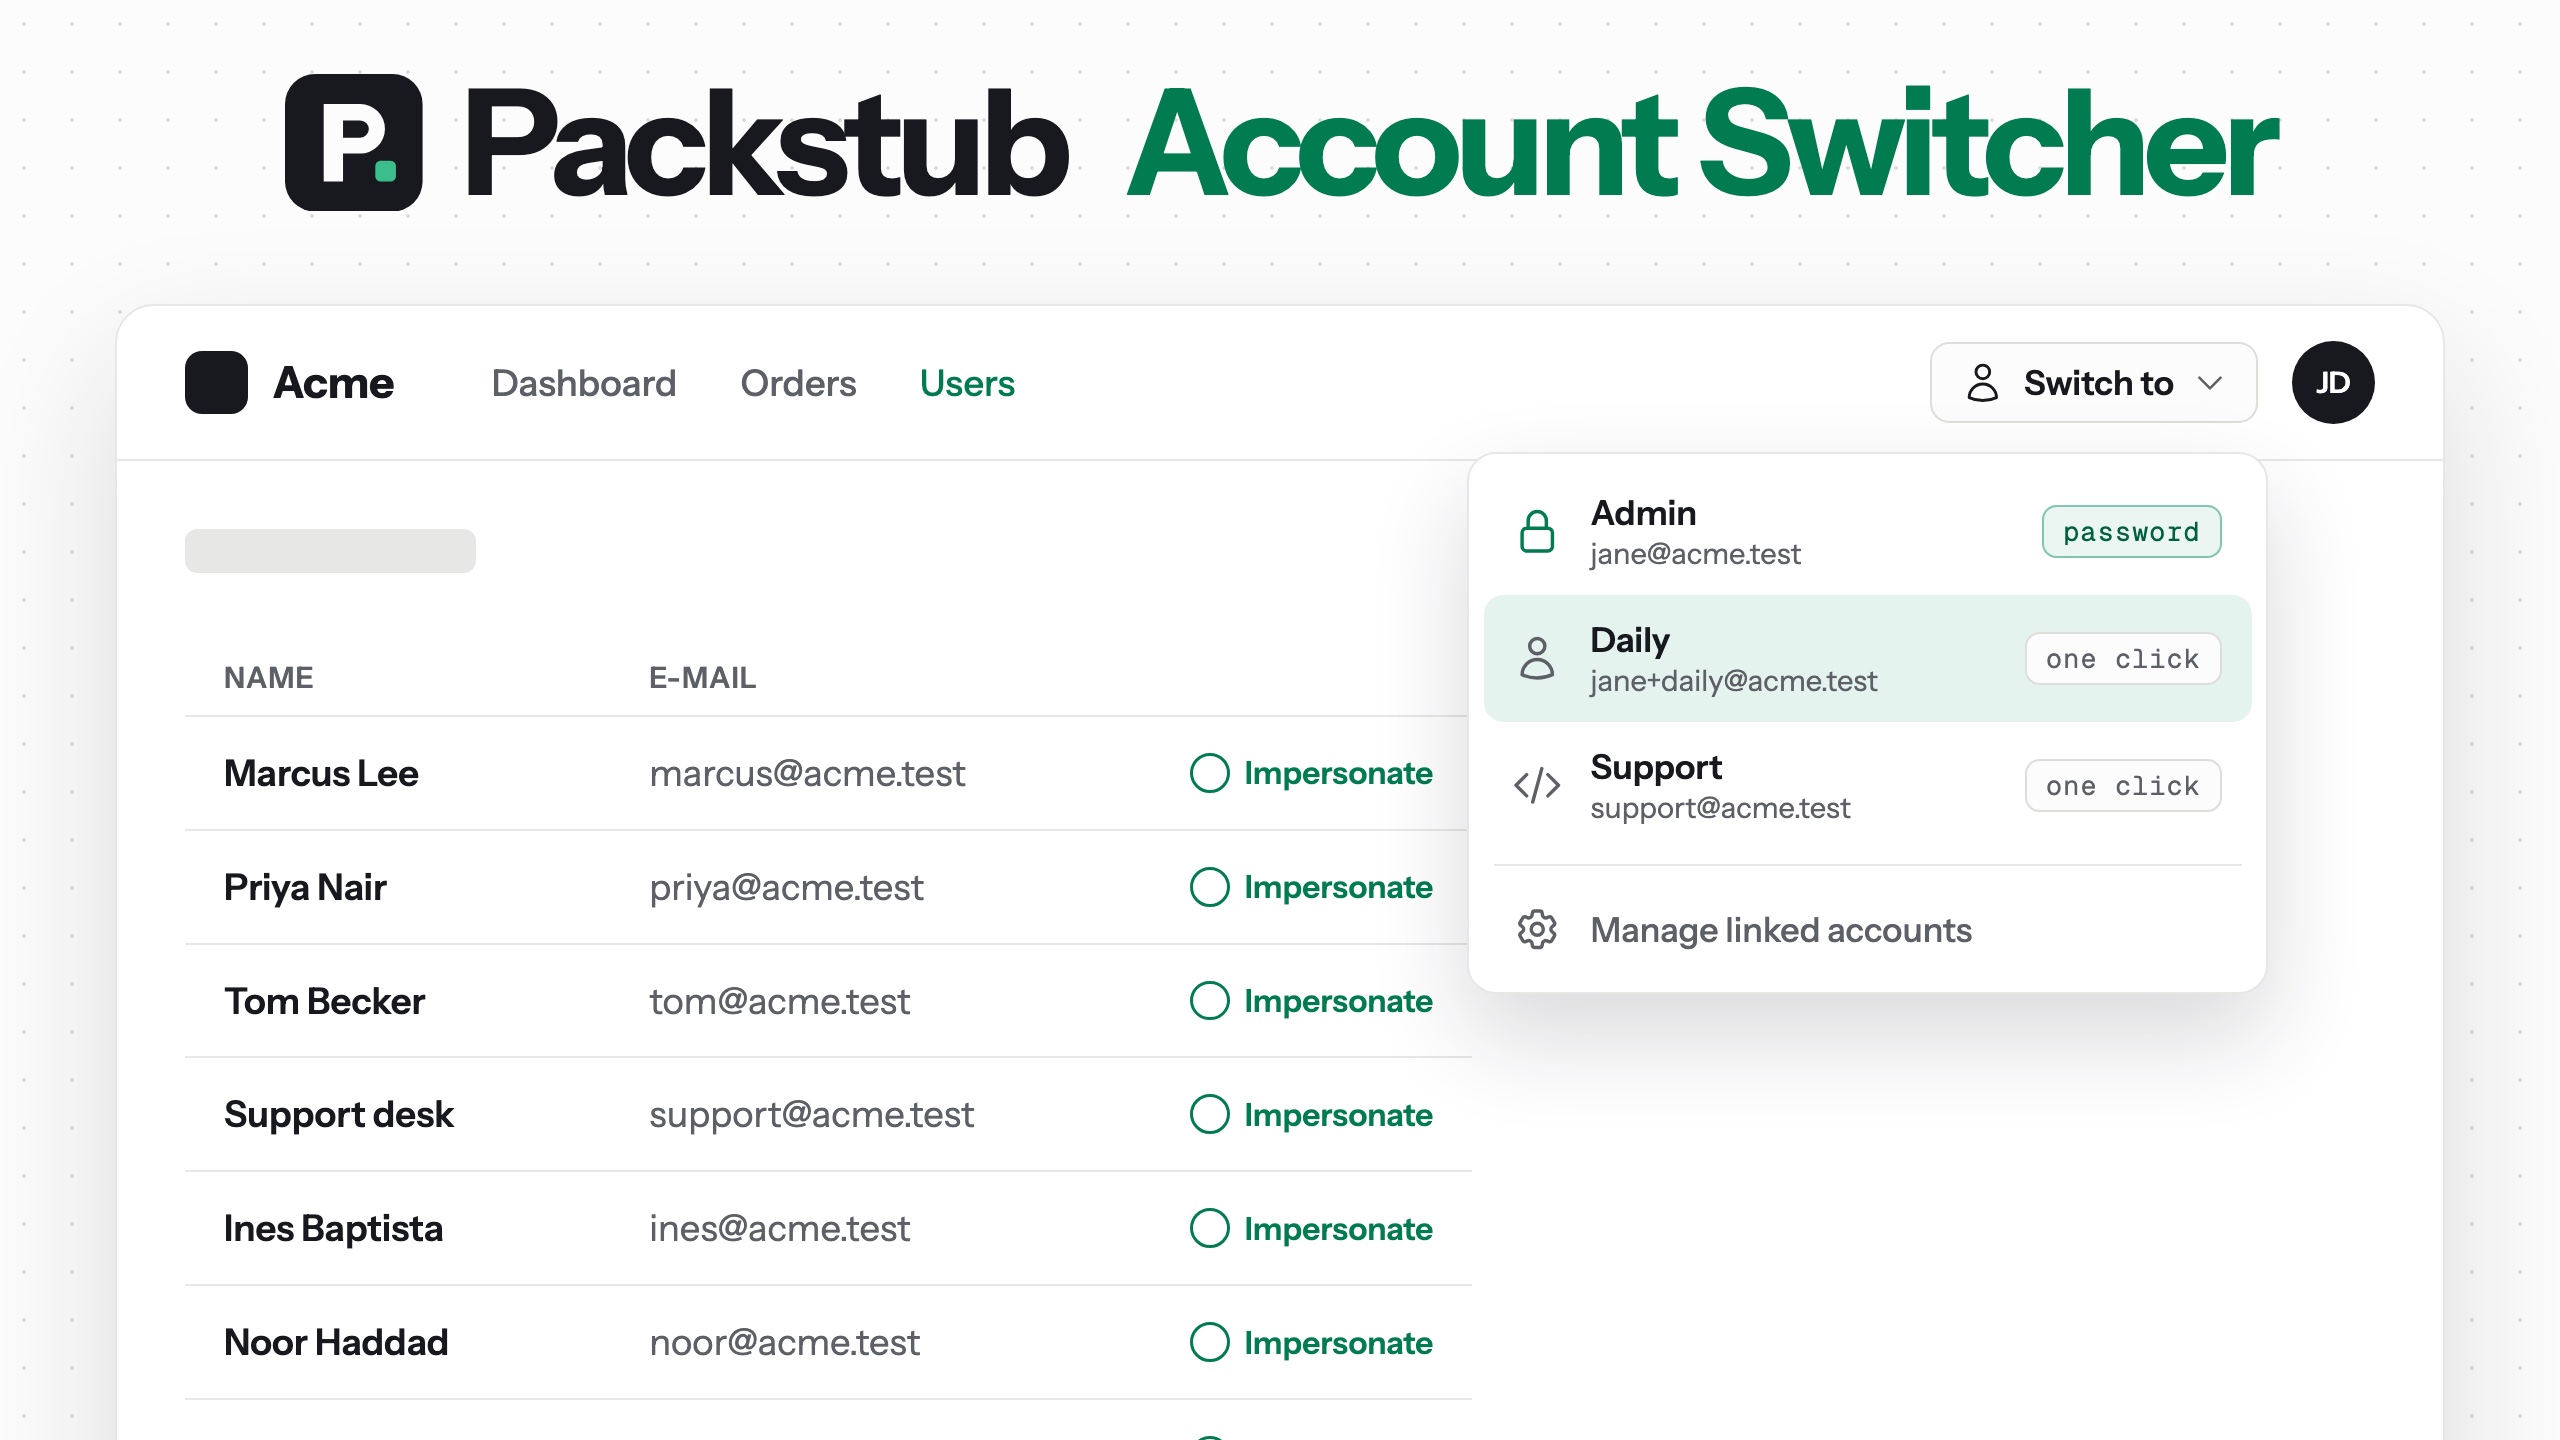
Task: Select the Users tab
Action: click(967, 383)
